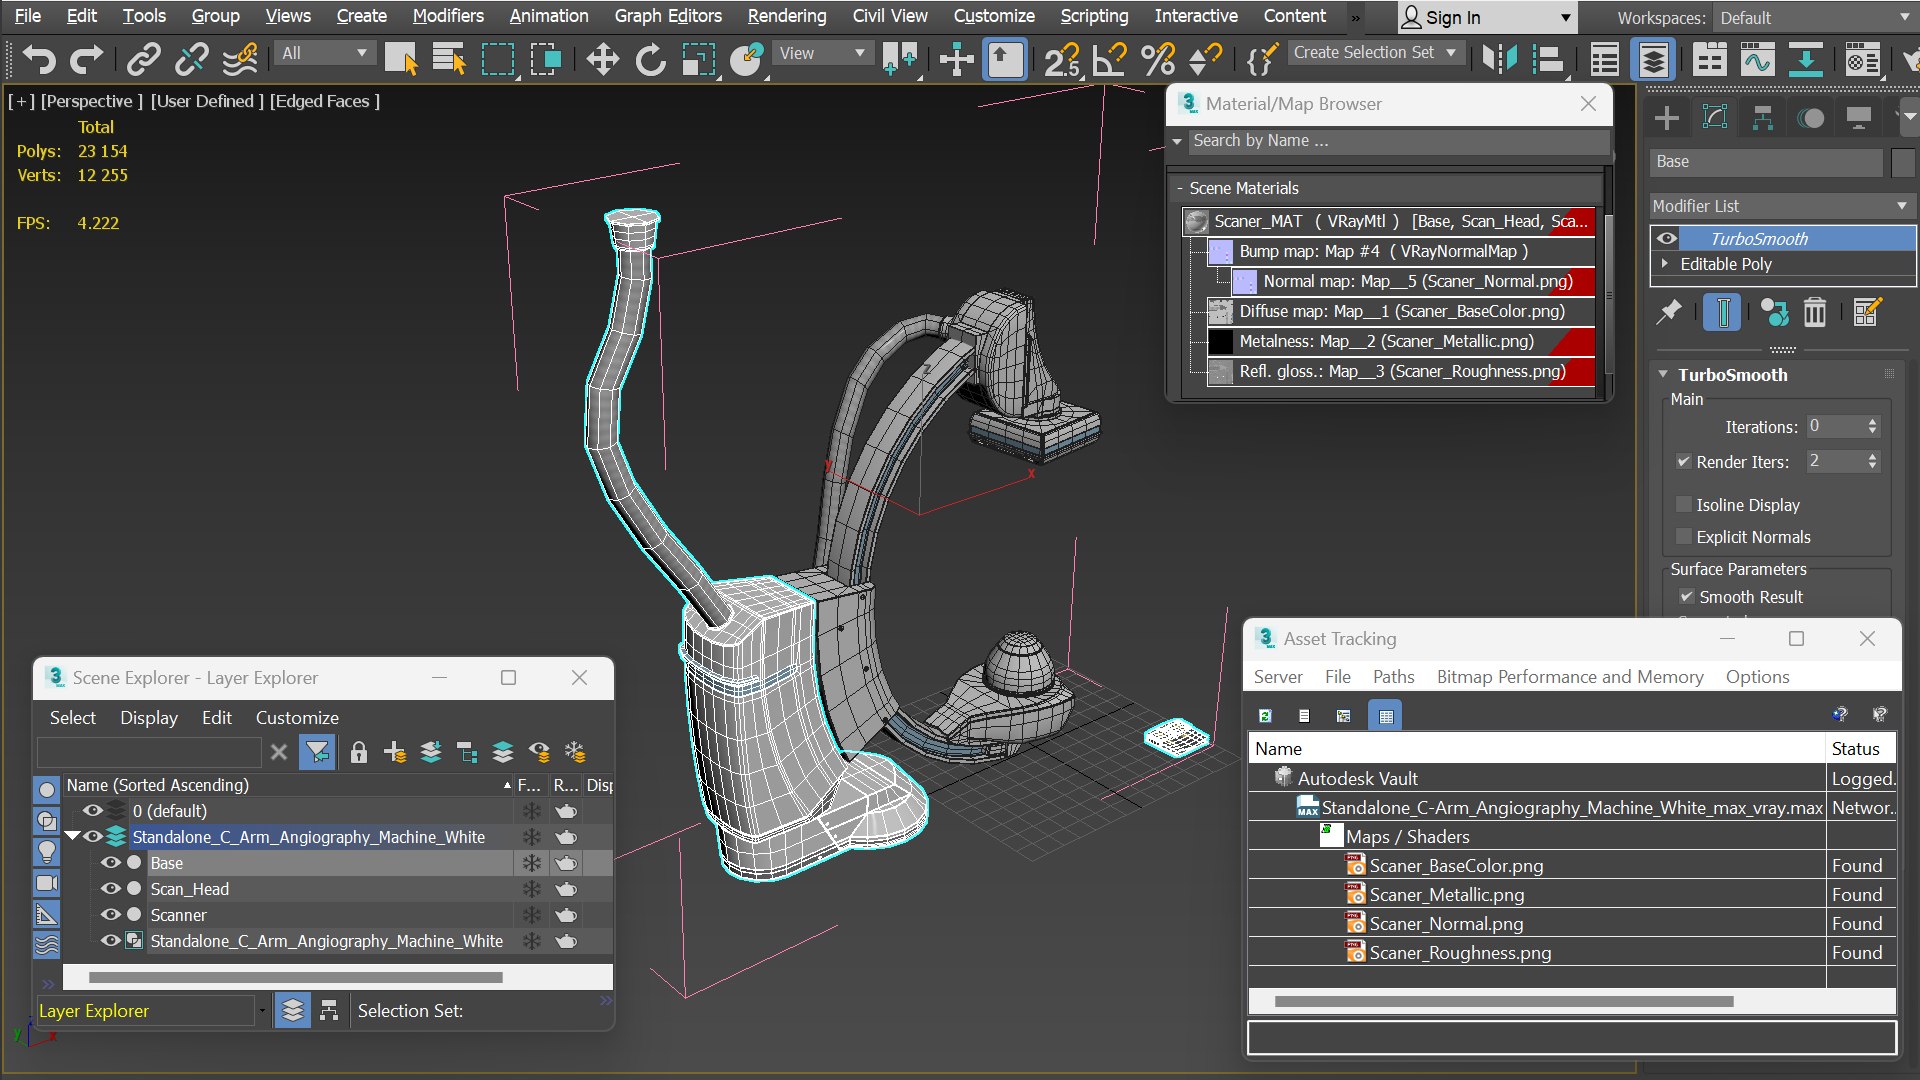This screenshot has height=1080, width=1920.
Task: Hide the Scanner object via eye icon
Action: pyautogui.click(x=111, y=915)
